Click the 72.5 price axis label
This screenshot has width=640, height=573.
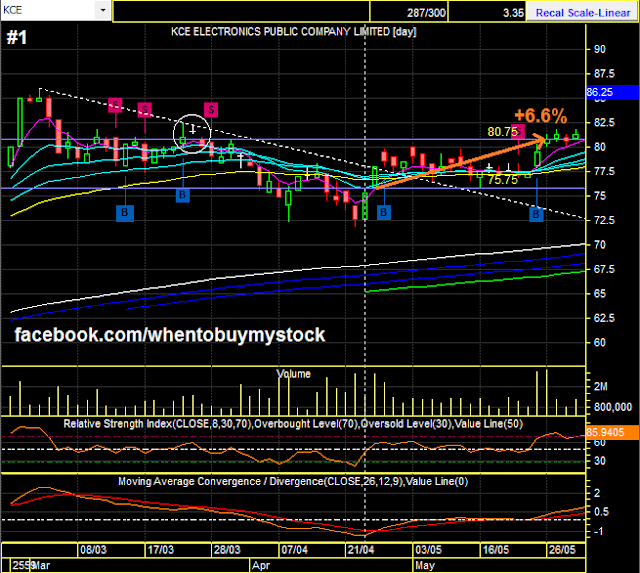(604, 220)
